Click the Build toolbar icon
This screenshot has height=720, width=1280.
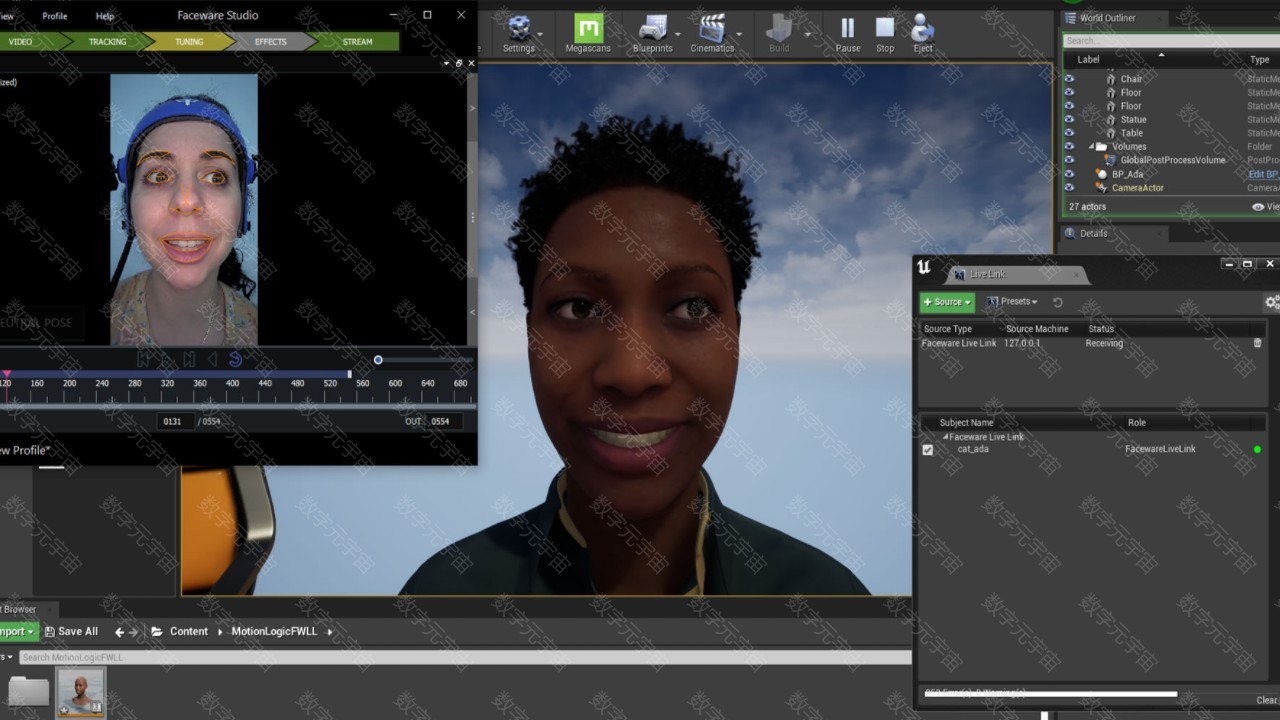(779, 34)
